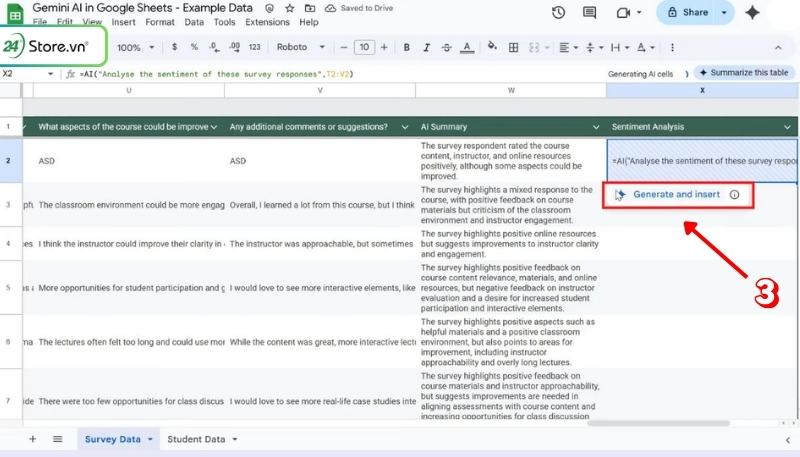Click the formula bar text
This screenshot has height=457, width=800.
[x=216, y=74]
